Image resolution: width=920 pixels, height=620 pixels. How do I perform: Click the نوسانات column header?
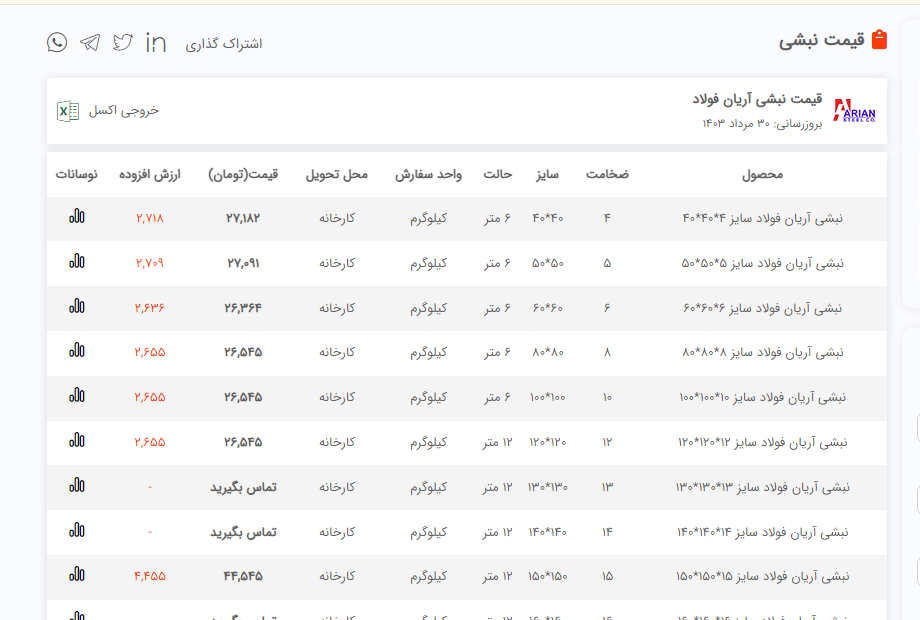77,174
